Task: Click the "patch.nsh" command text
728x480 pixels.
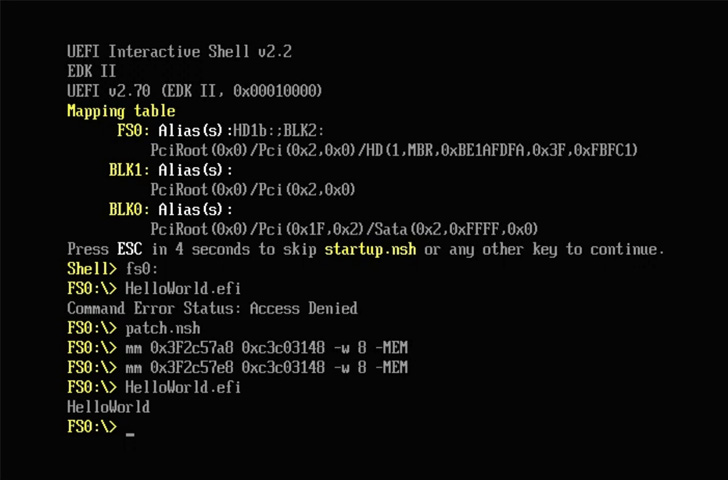Action: 162,328
